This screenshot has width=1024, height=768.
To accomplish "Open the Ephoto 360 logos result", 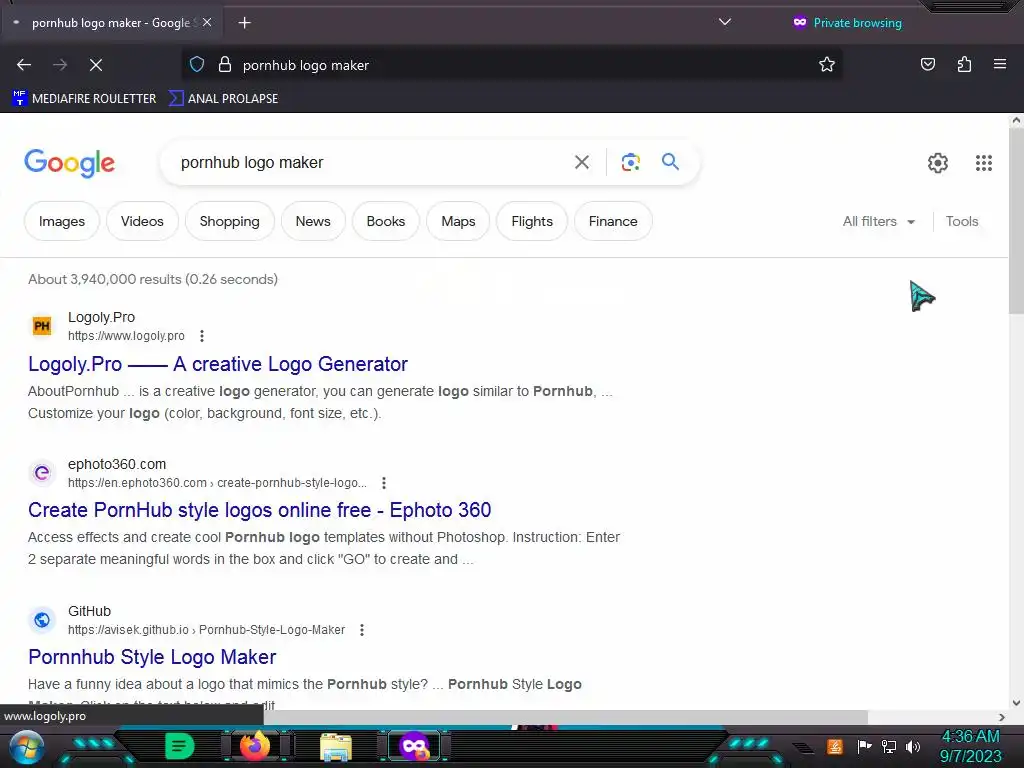I will click(259, 510).
